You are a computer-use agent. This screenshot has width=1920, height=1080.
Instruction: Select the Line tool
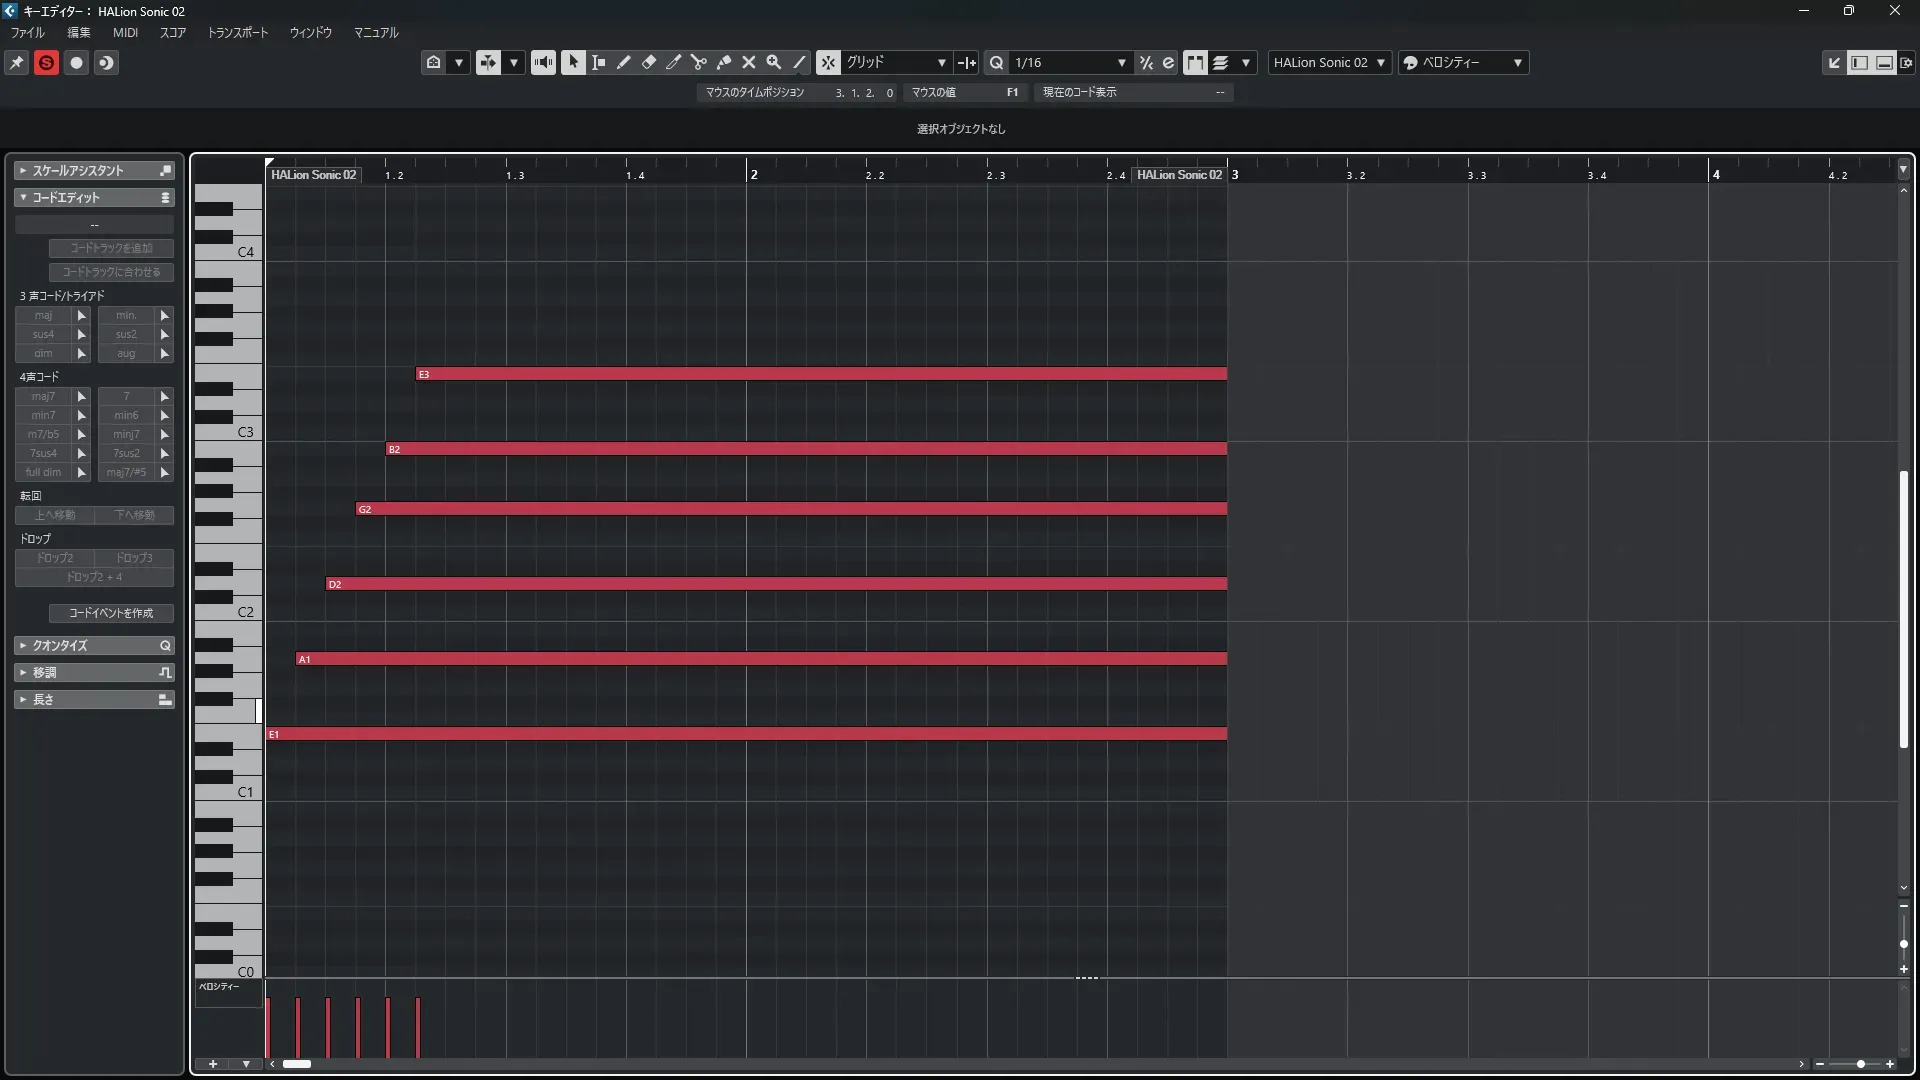click(x=799, y=62)
